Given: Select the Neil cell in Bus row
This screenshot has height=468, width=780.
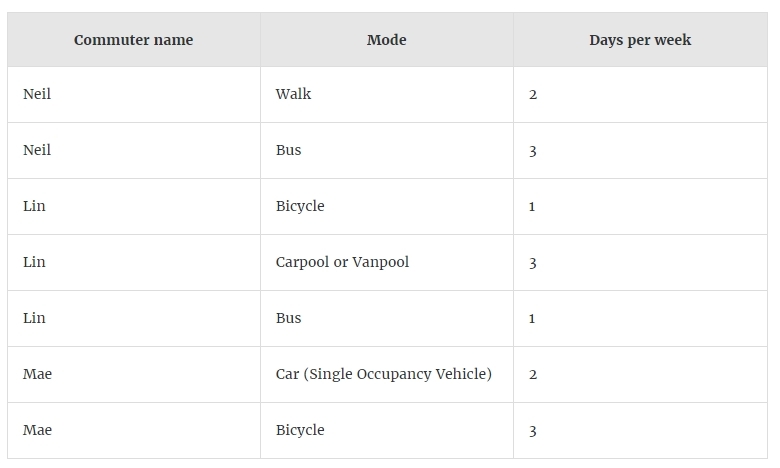Looking at the screenshot, I should tap(134, 151).
